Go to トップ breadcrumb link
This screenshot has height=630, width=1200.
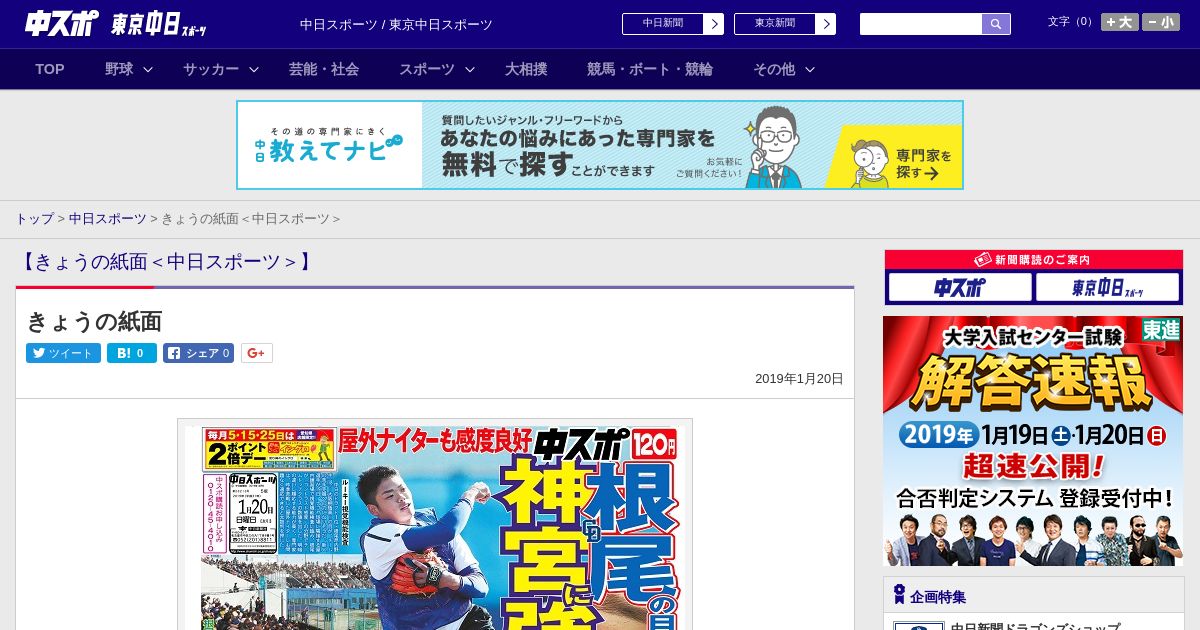pyautogui.click(x=34, y=218)
